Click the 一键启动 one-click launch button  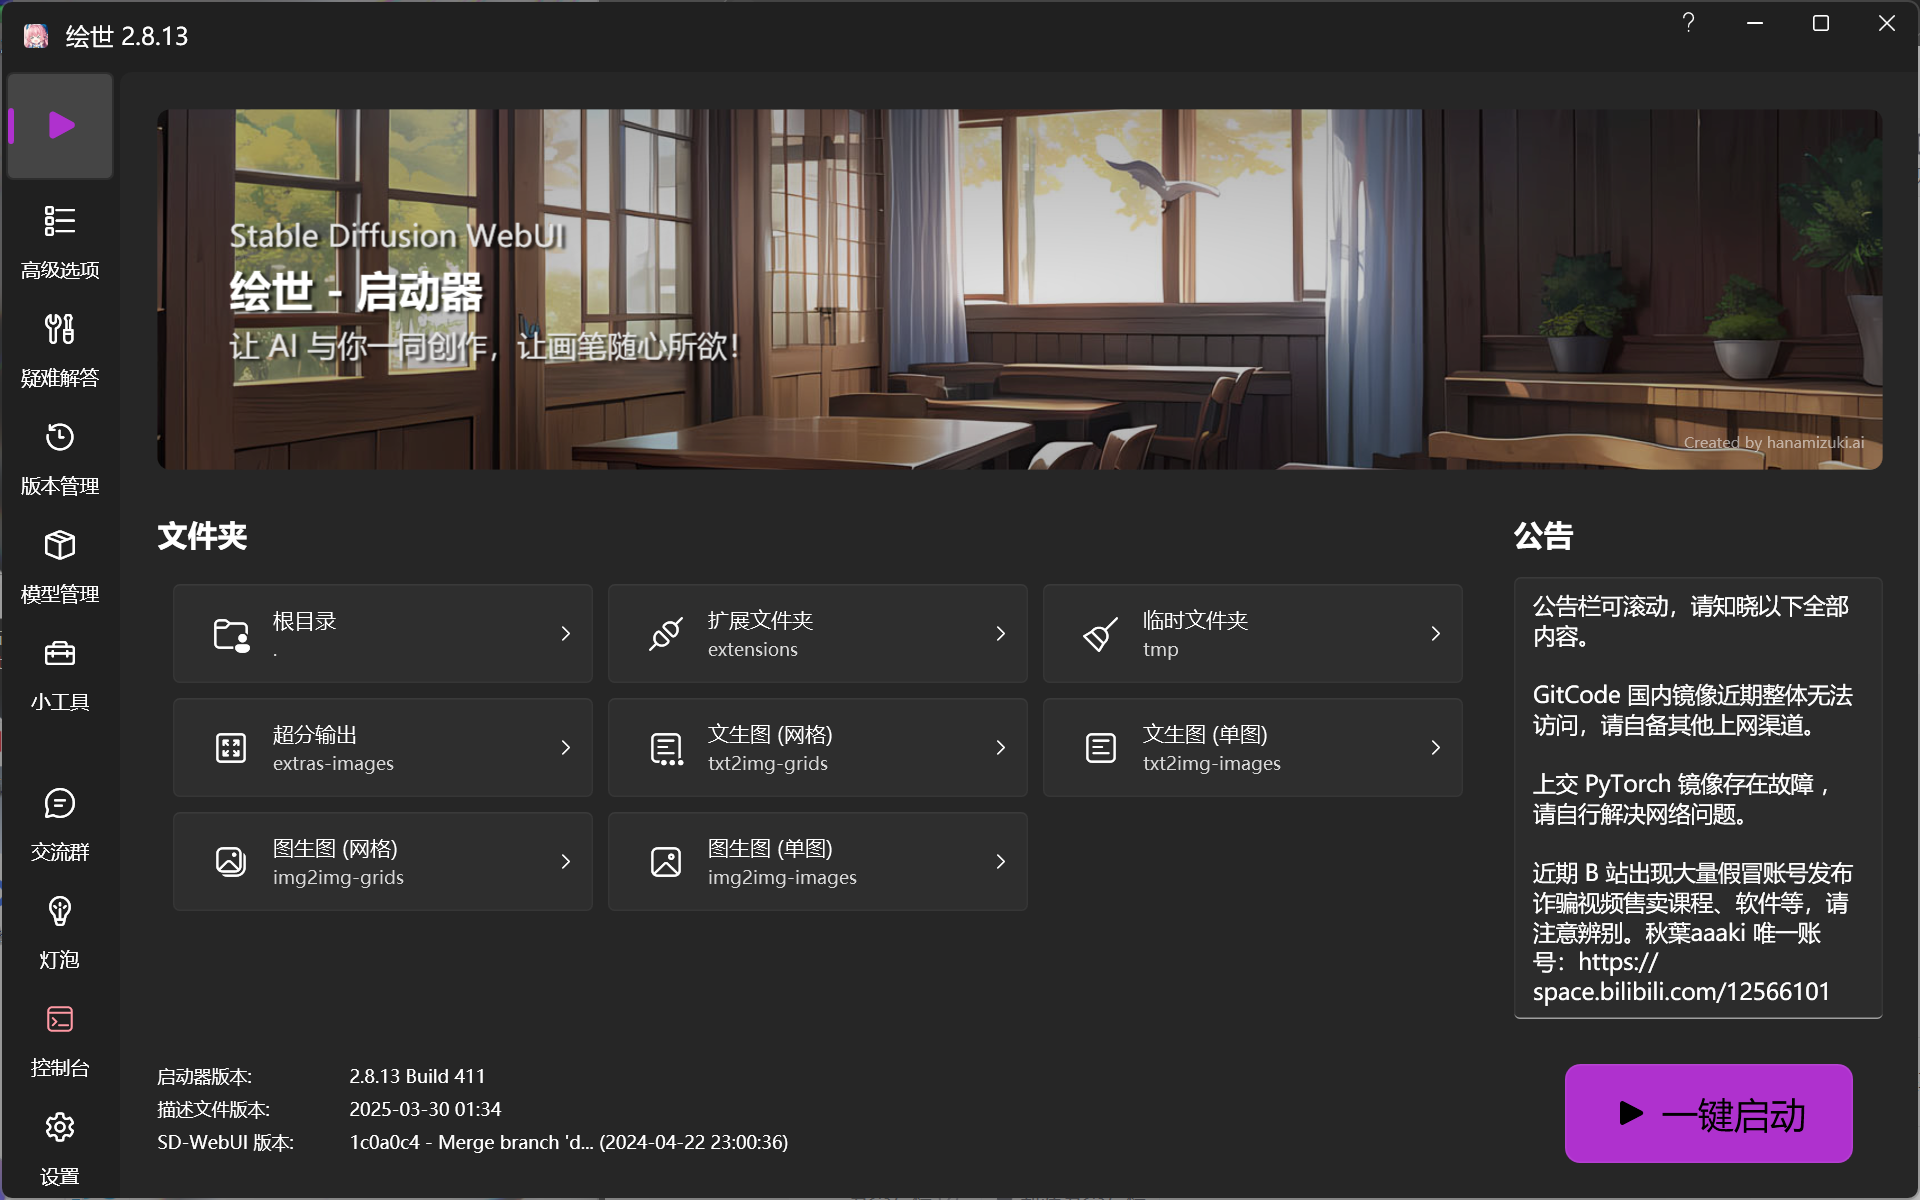(x=1708, y=1114)
